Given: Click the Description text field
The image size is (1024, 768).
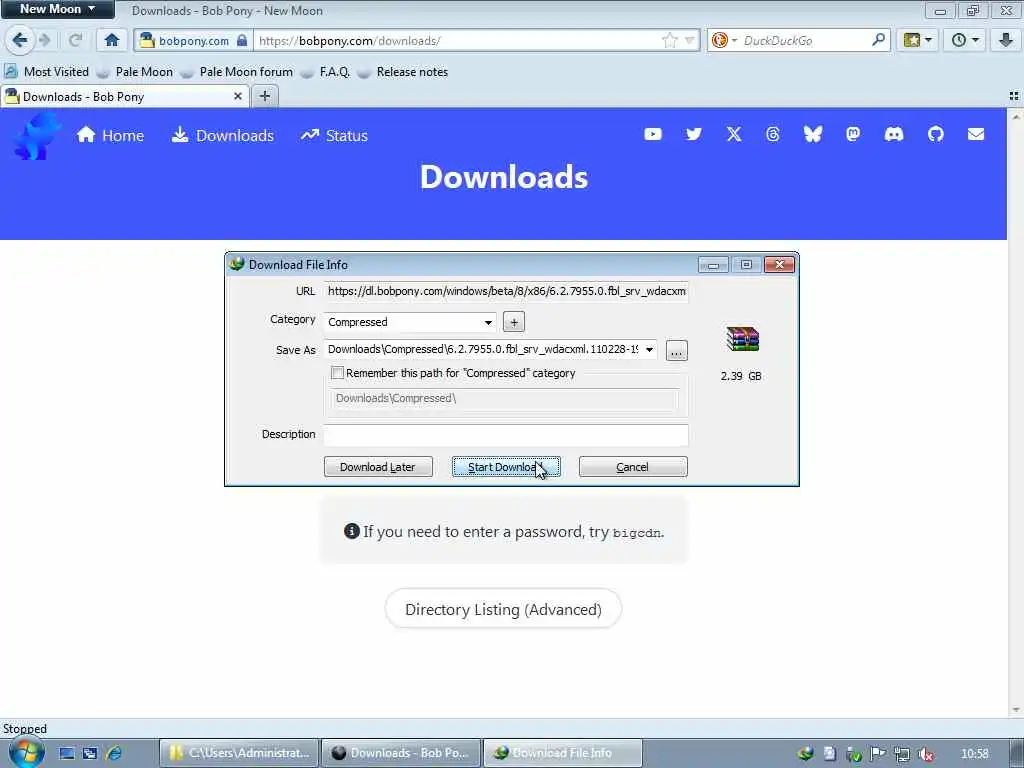Looking at the screenshot, I should click(x=506, y=435).
